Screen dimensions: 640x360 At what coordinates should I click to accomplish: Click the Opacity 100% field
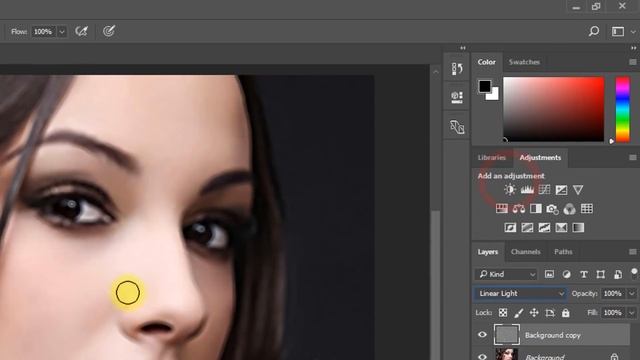[614, 293]
